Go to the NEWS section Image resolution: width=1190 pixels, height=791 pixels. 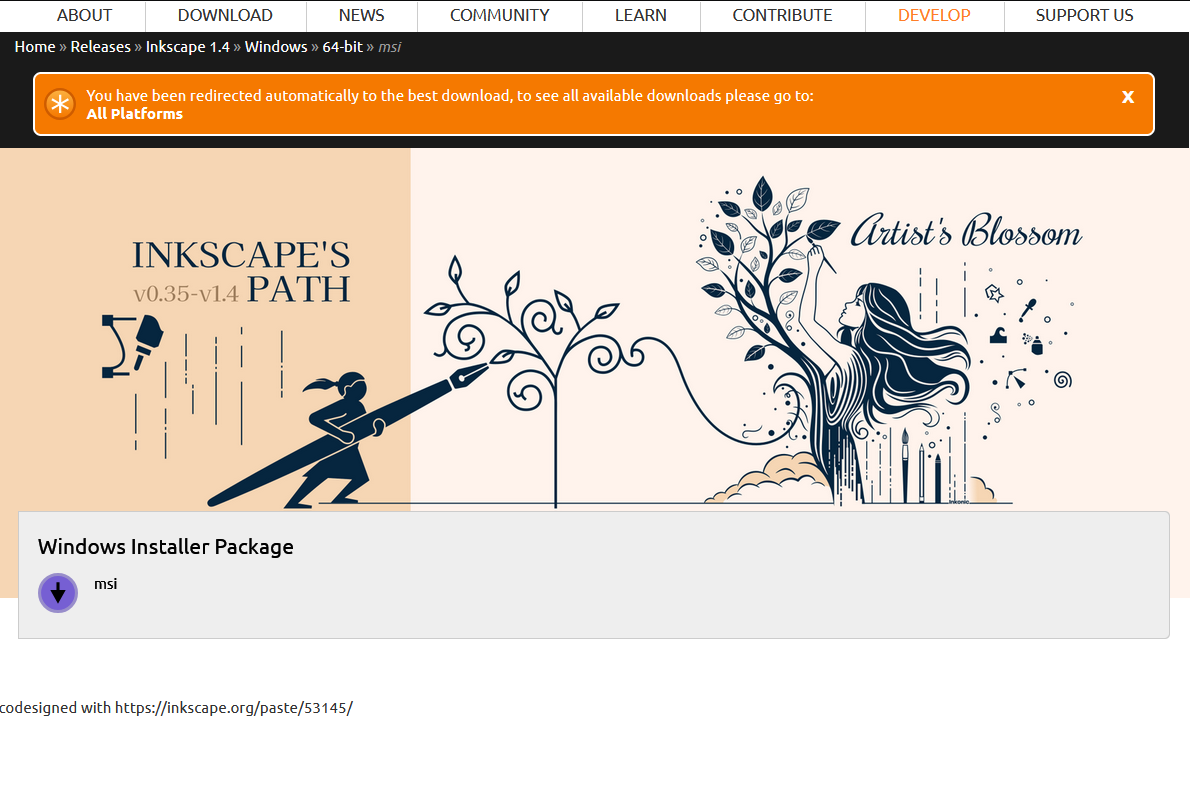click(x=361, y=15)
